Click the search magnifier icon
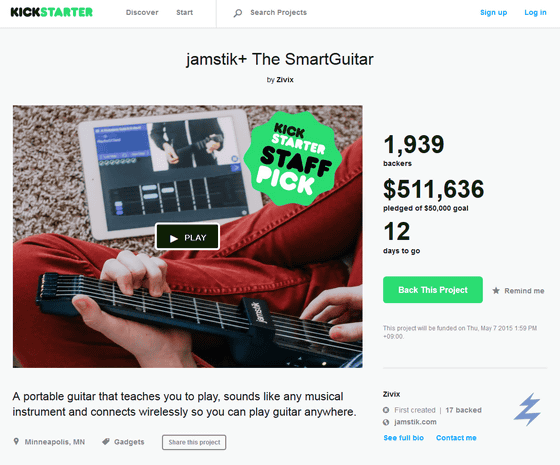 coord(238,13)
